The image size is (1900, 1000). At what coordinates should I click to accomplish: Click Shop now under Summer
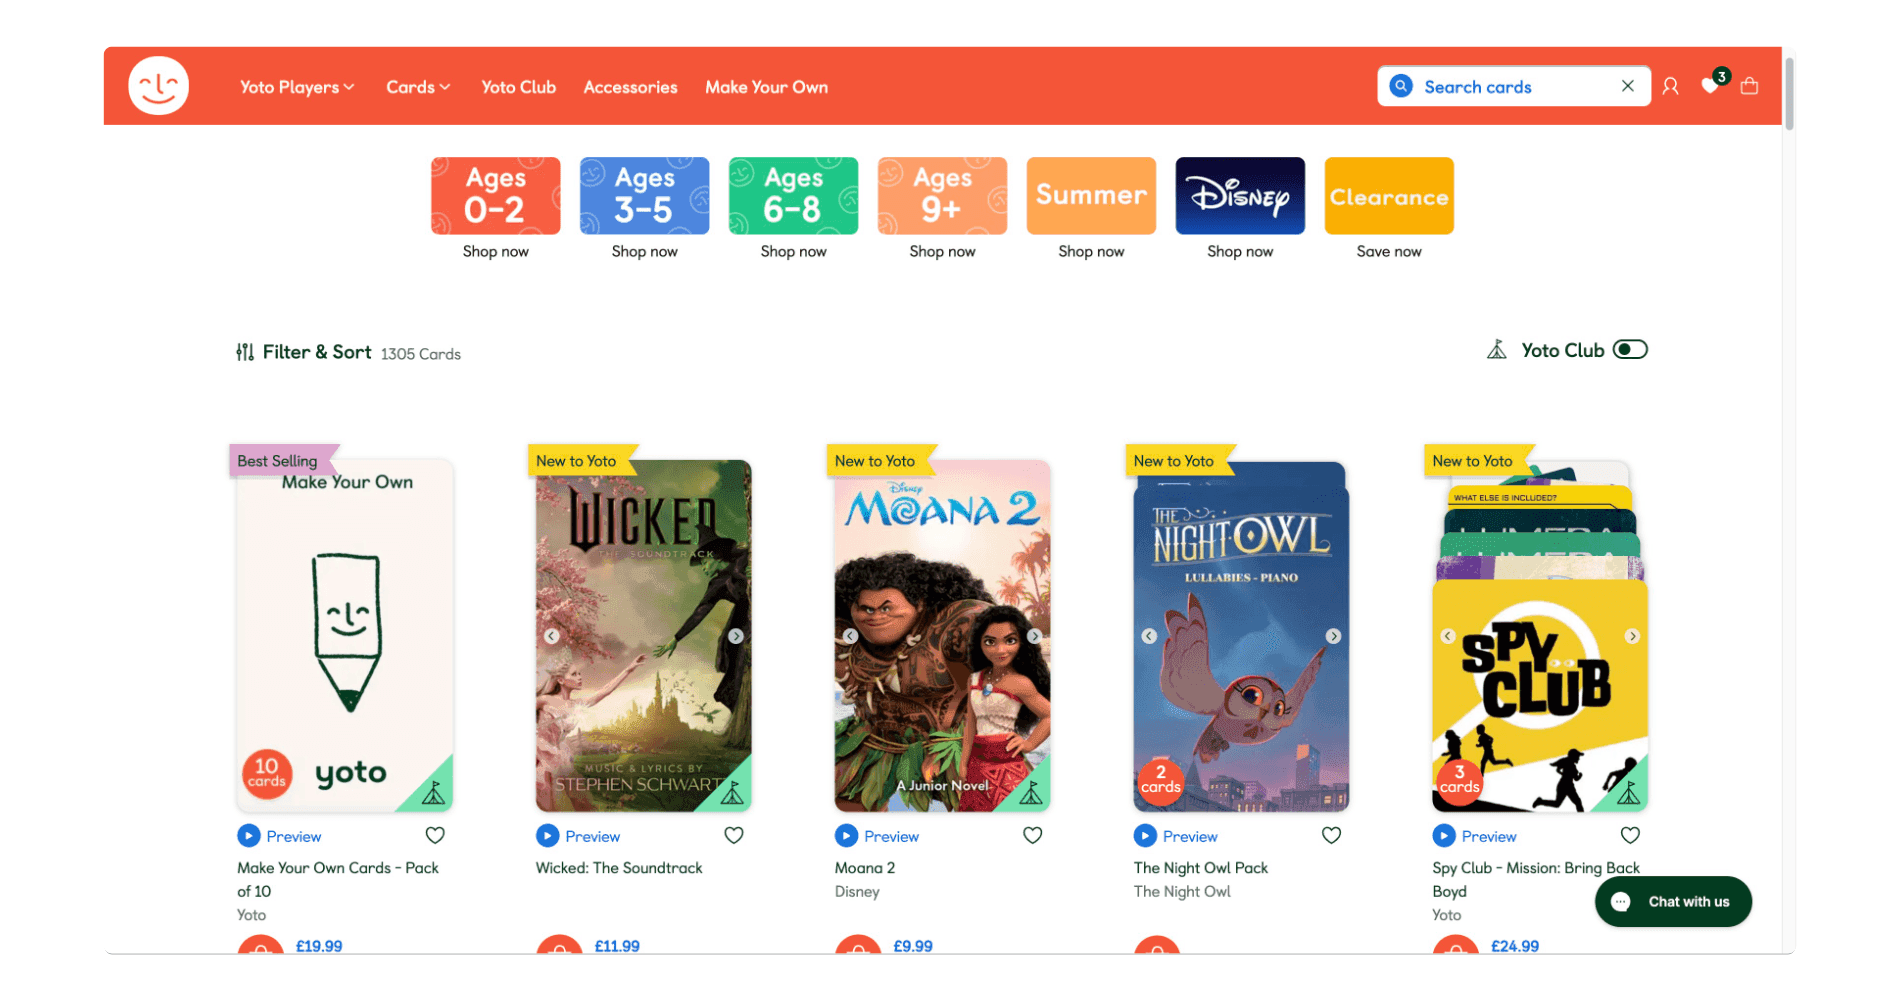[x=1091, y=252]
